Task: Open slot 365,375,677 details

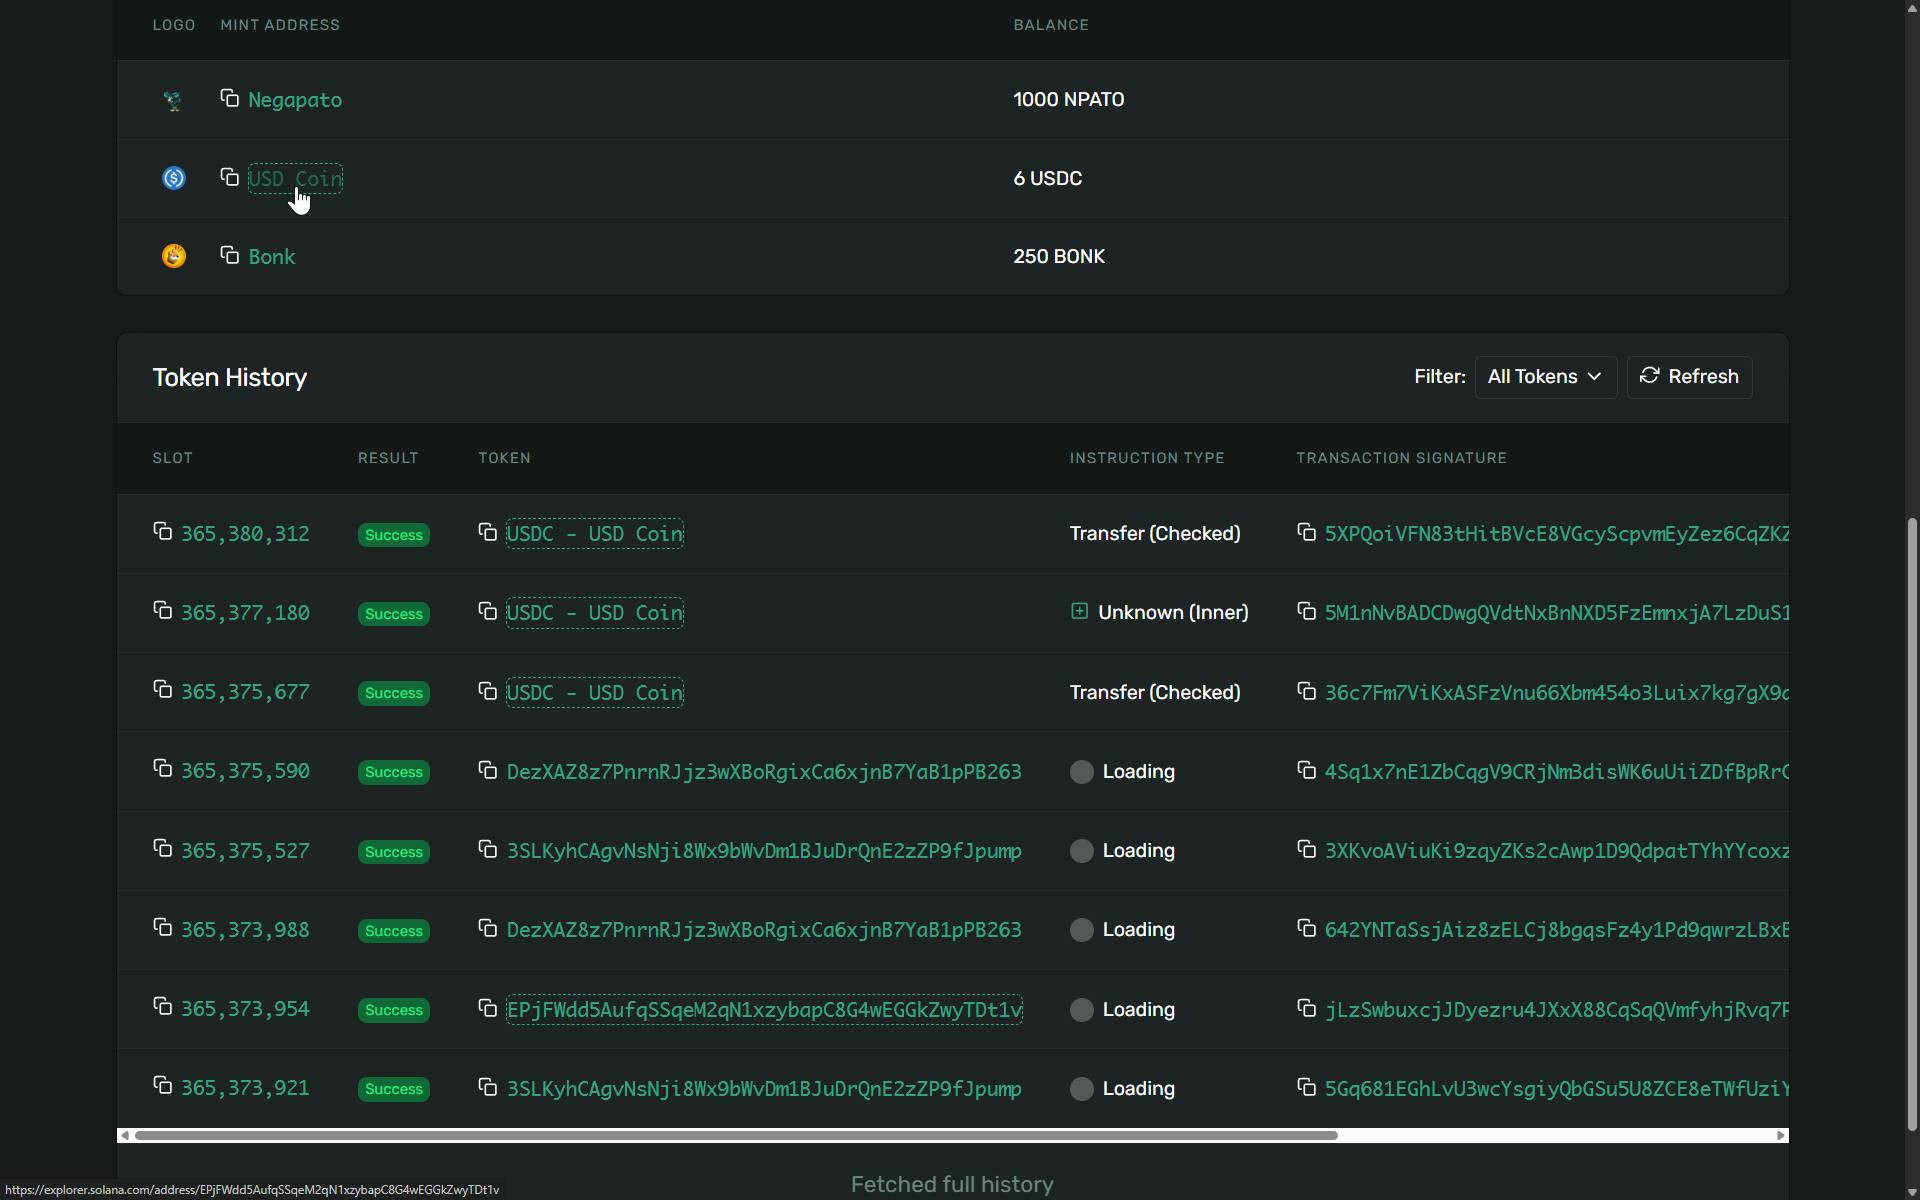Action: click(245, 692)
